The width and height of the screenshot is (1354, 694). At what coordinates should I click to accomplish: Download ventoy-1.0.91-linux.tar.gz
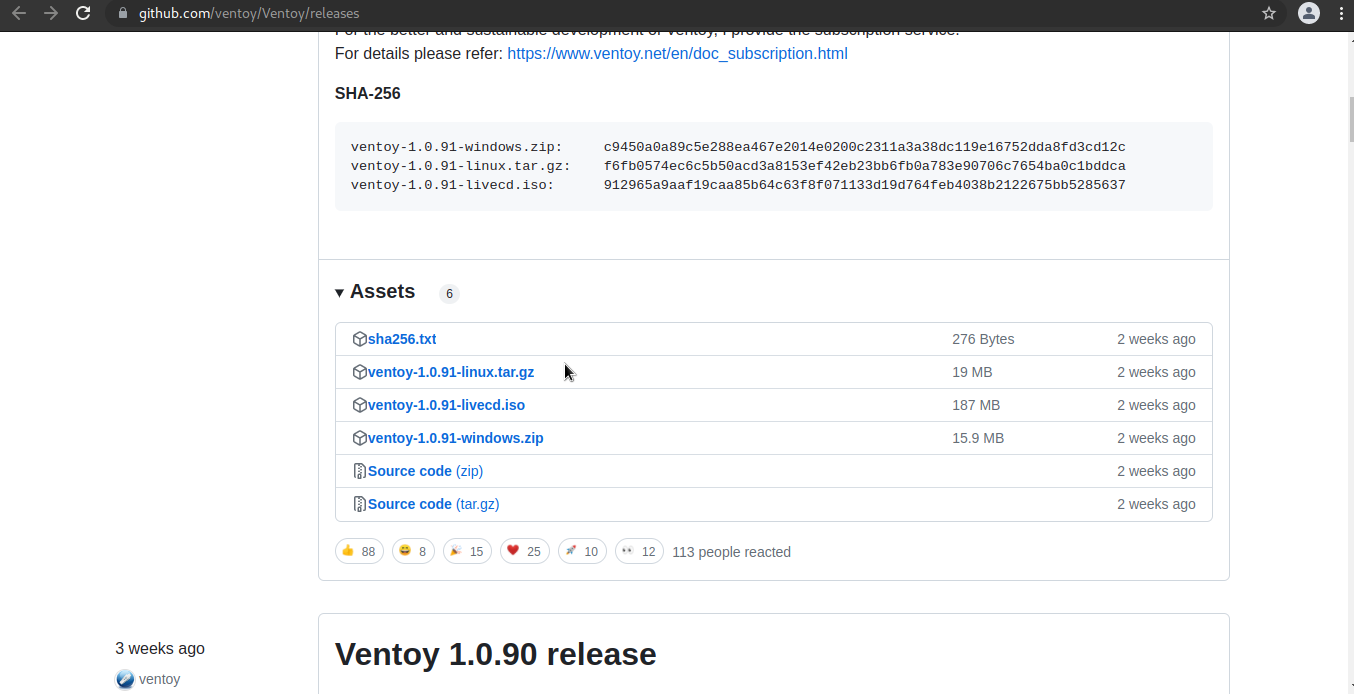point(451,372)
